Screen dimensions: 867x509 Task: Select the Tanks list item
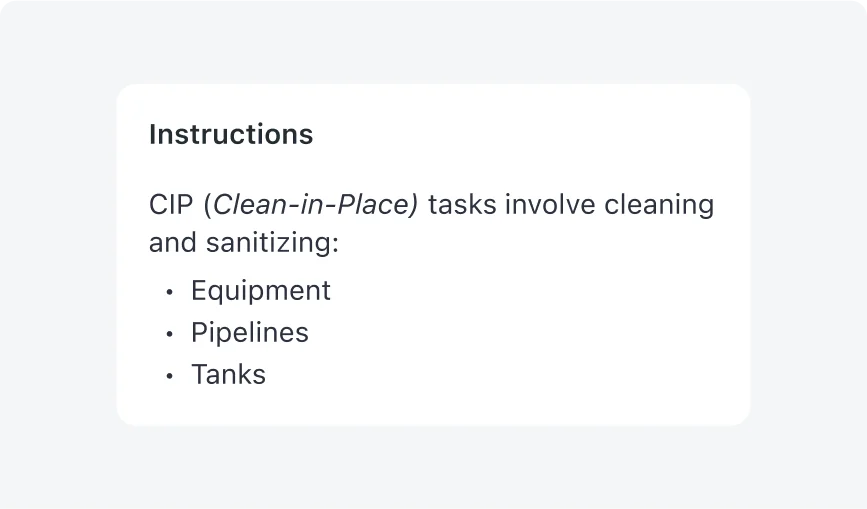(x=228, y=375)
